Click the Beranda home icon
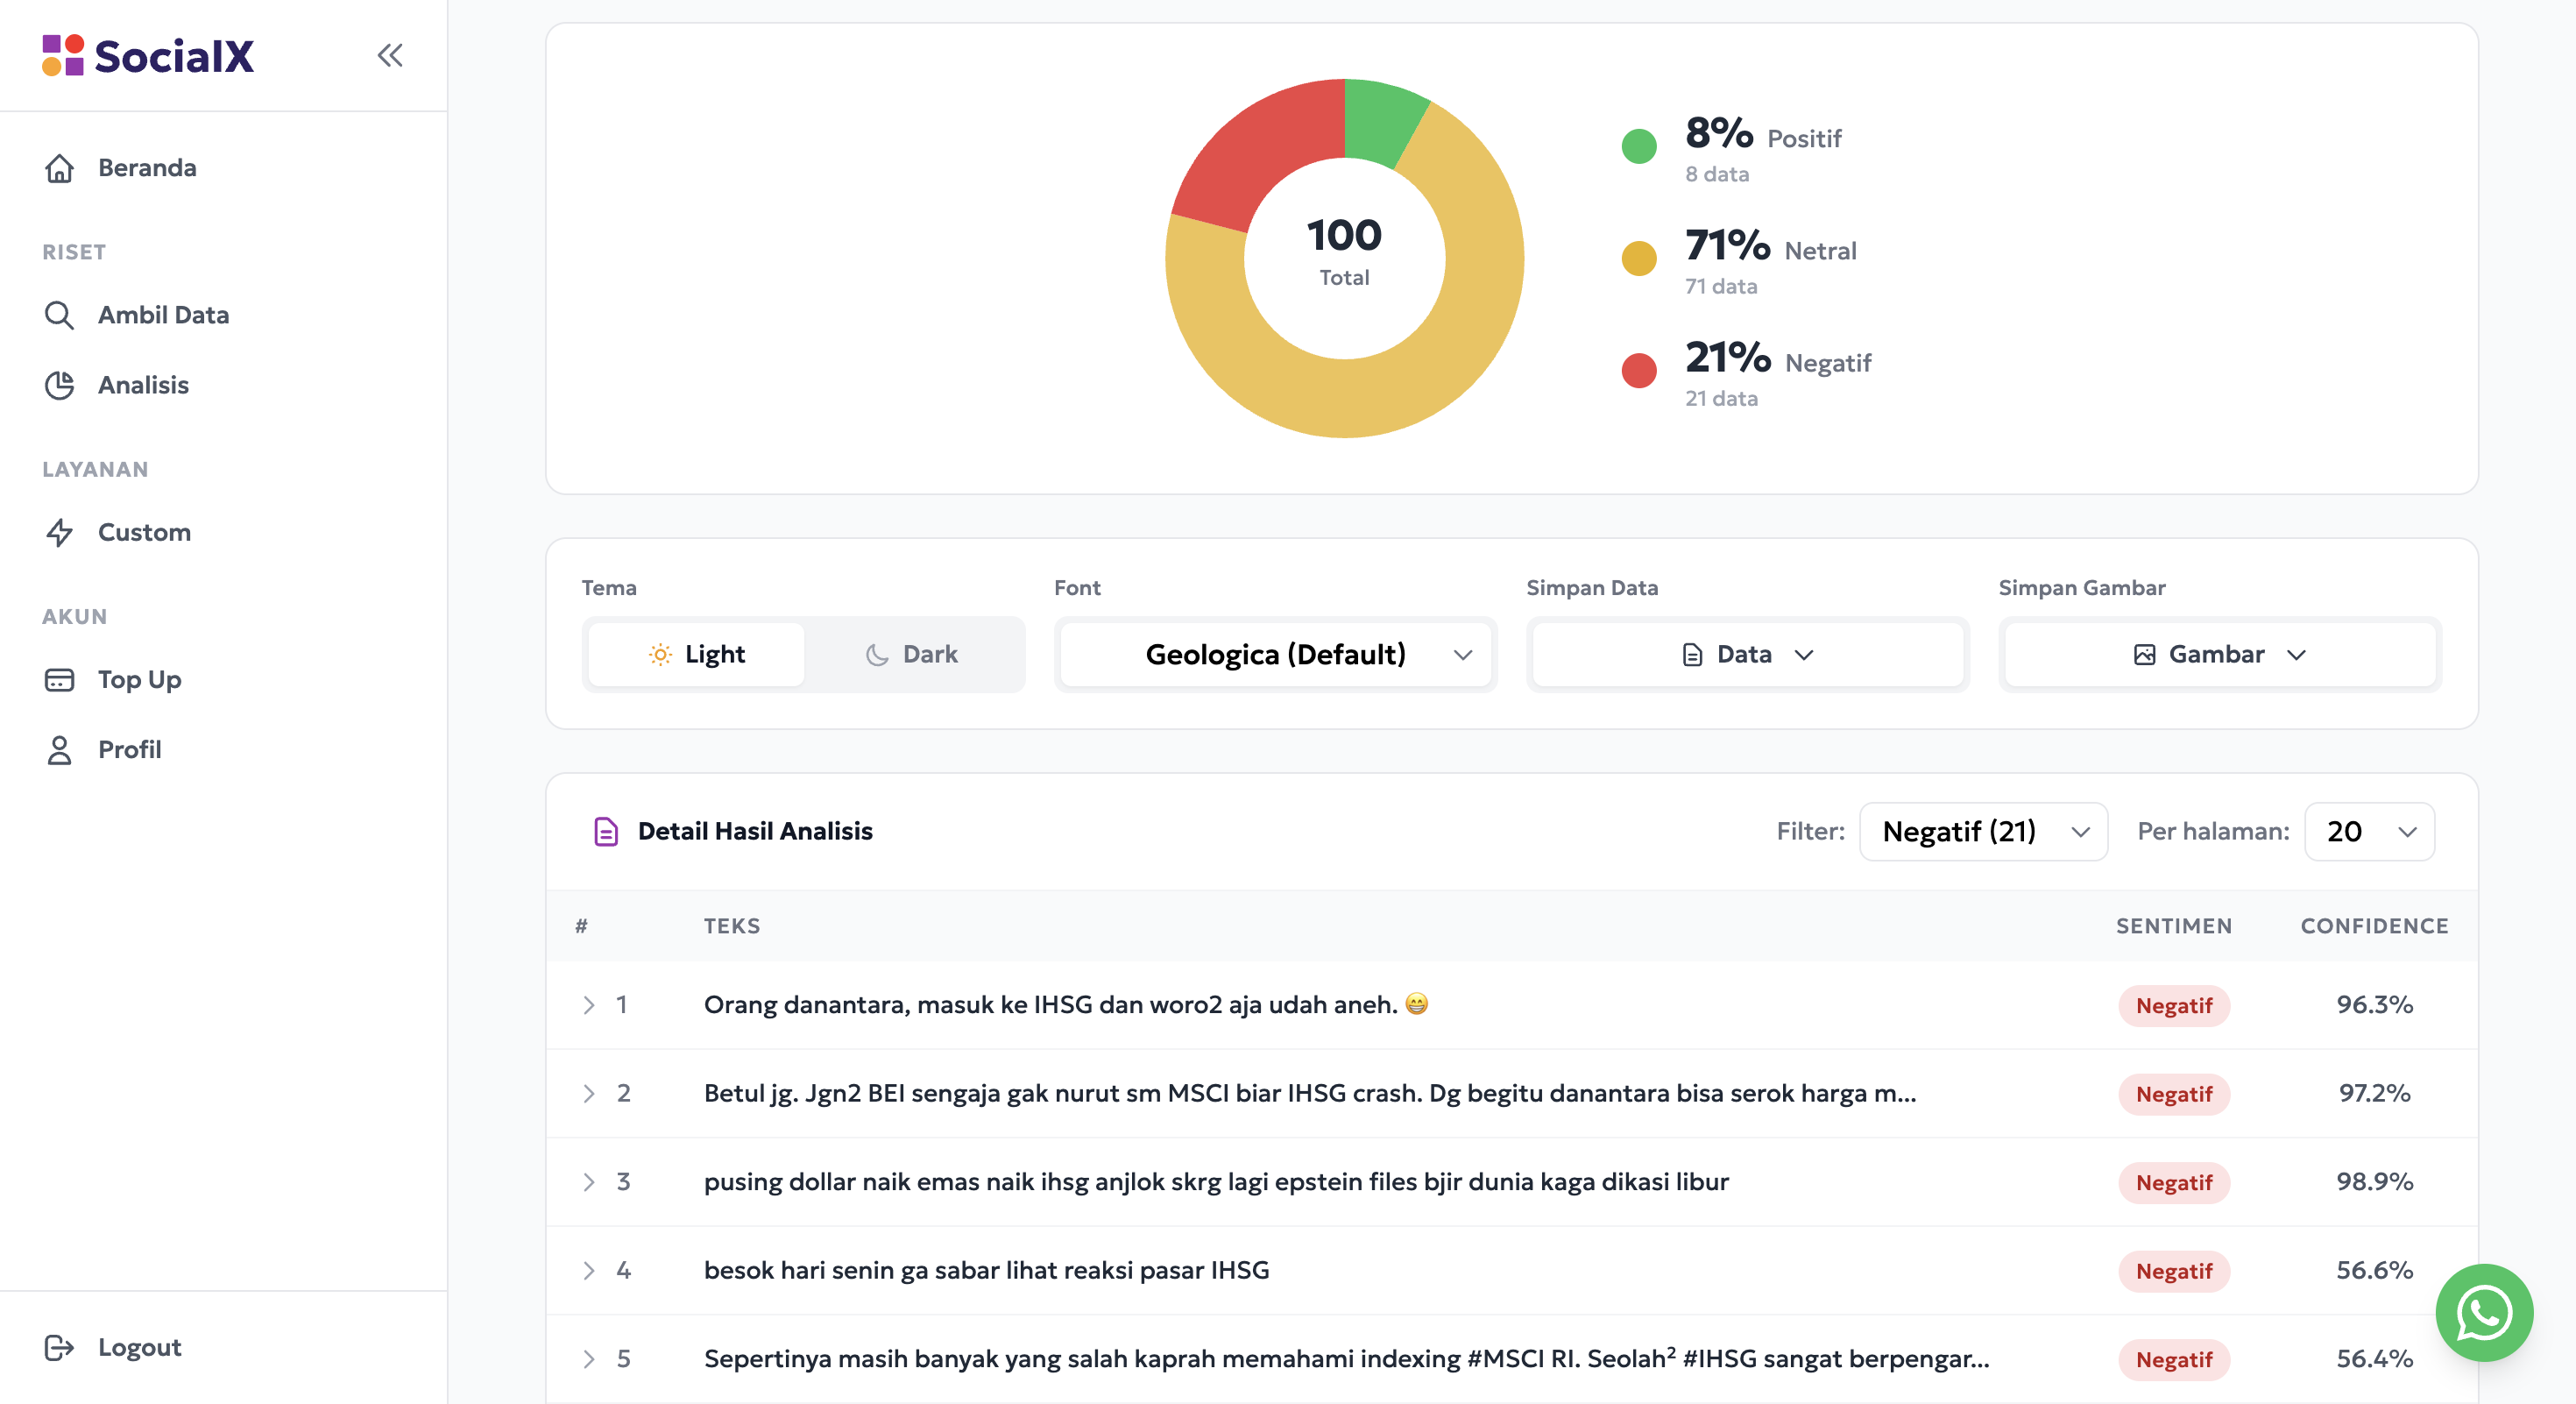Screen dimensions: 2576x1404 click(59, 168)
